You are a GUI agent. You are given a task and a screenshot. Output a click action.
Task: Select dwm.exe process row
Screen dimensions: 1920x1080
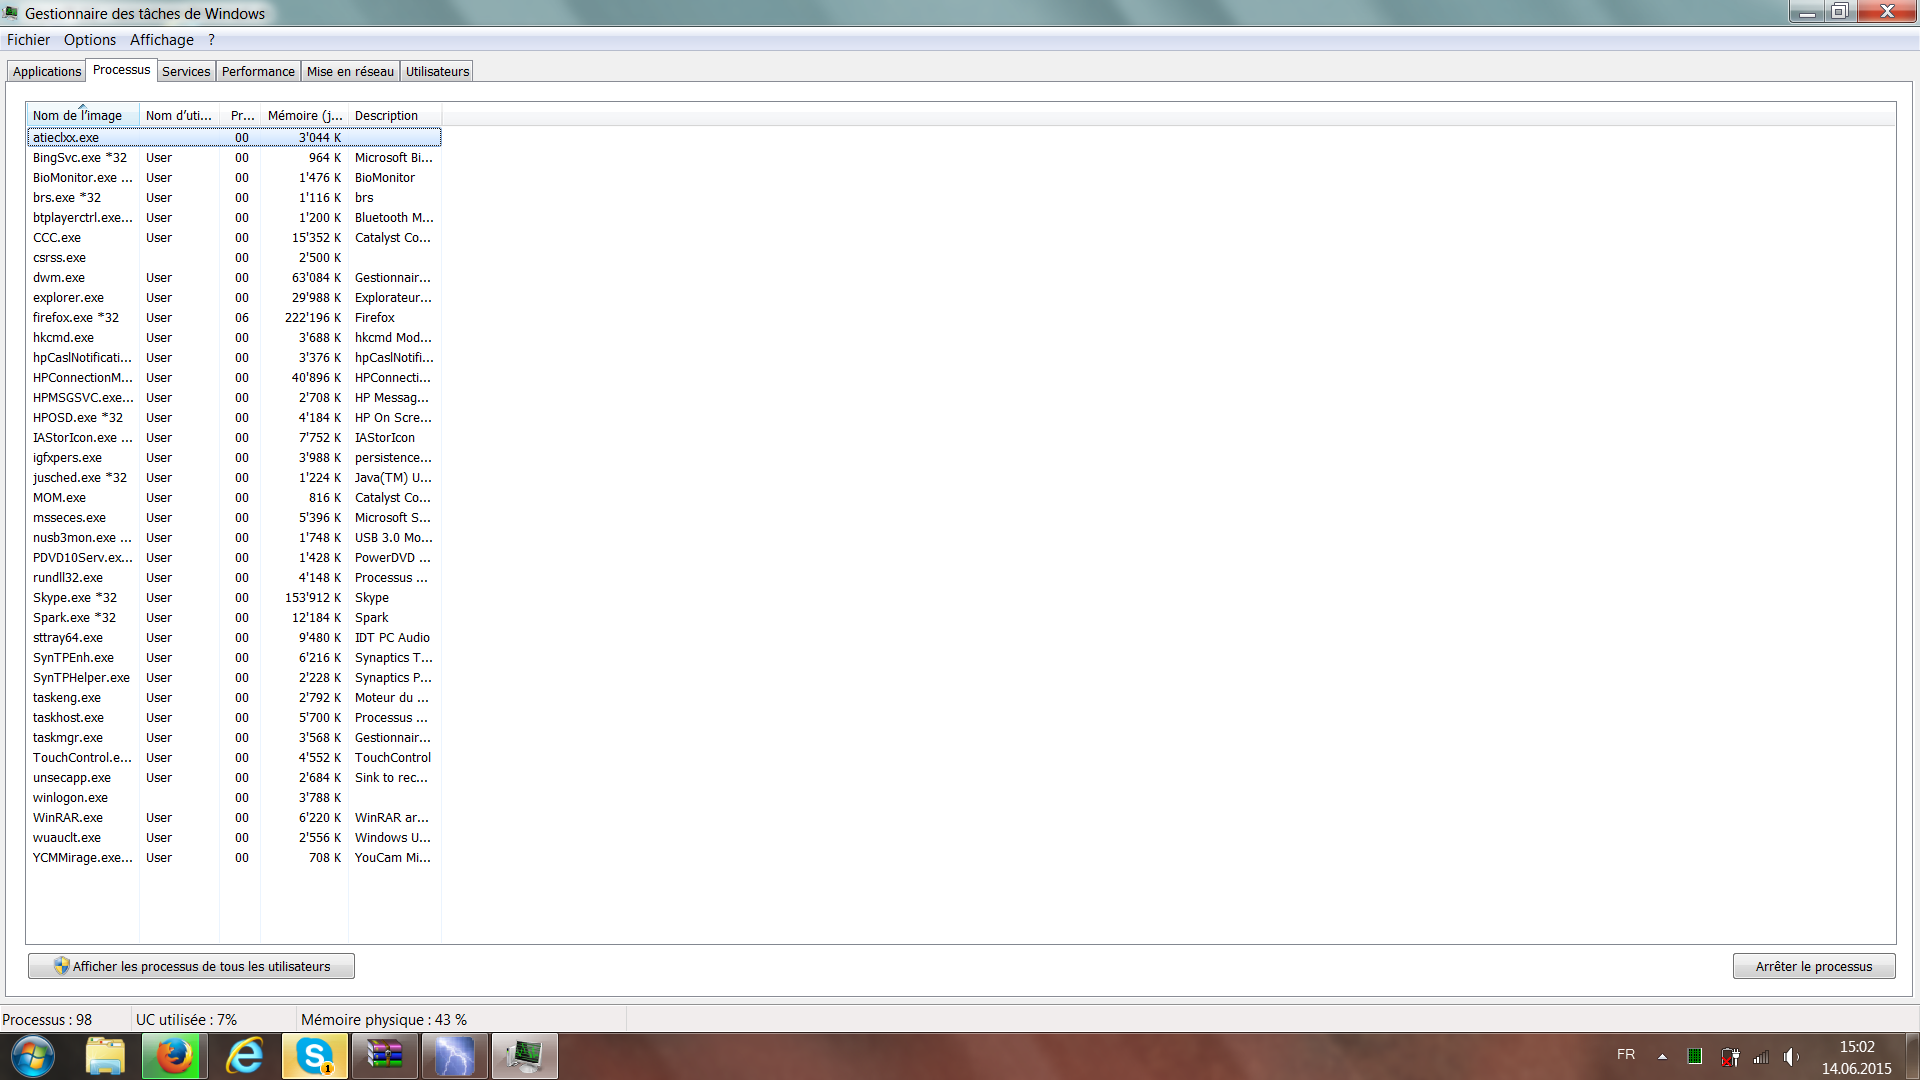point(234,277)
